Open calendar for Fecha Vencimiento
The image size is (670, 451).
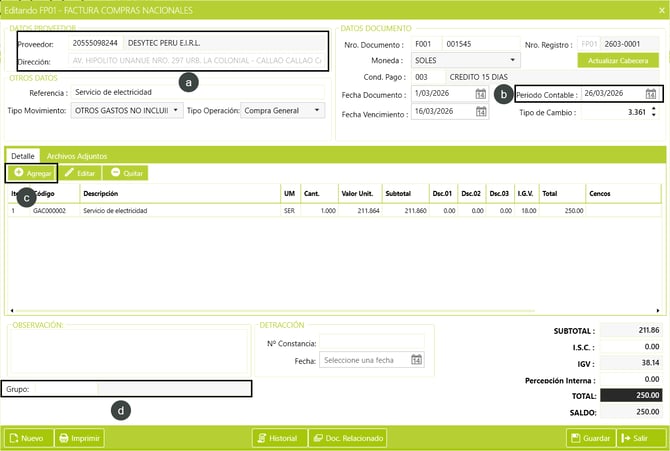481,114
